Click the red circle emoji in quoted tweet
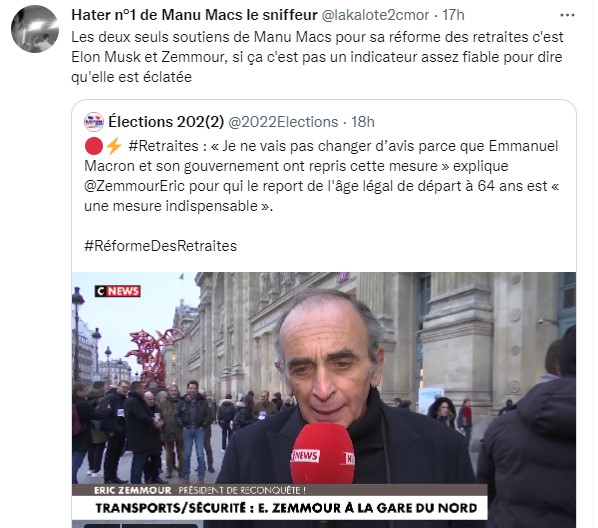The height and width of the screenshot is (528, 598). point(93,146)
